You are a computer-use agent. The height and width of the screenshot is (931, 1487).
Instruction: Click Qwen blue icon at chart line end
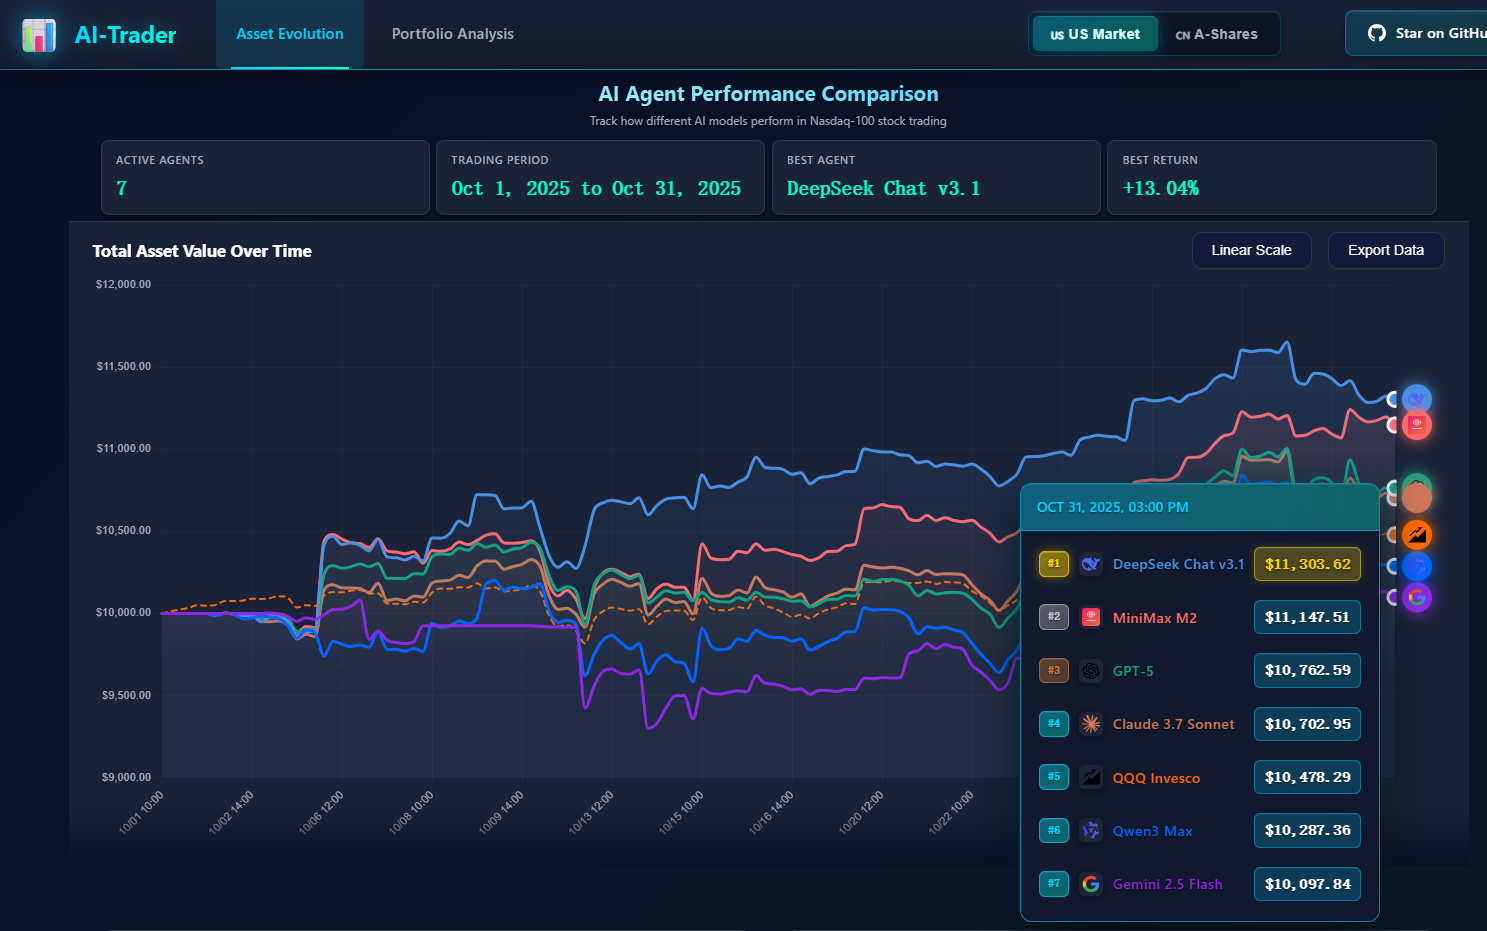[1416, 567]
